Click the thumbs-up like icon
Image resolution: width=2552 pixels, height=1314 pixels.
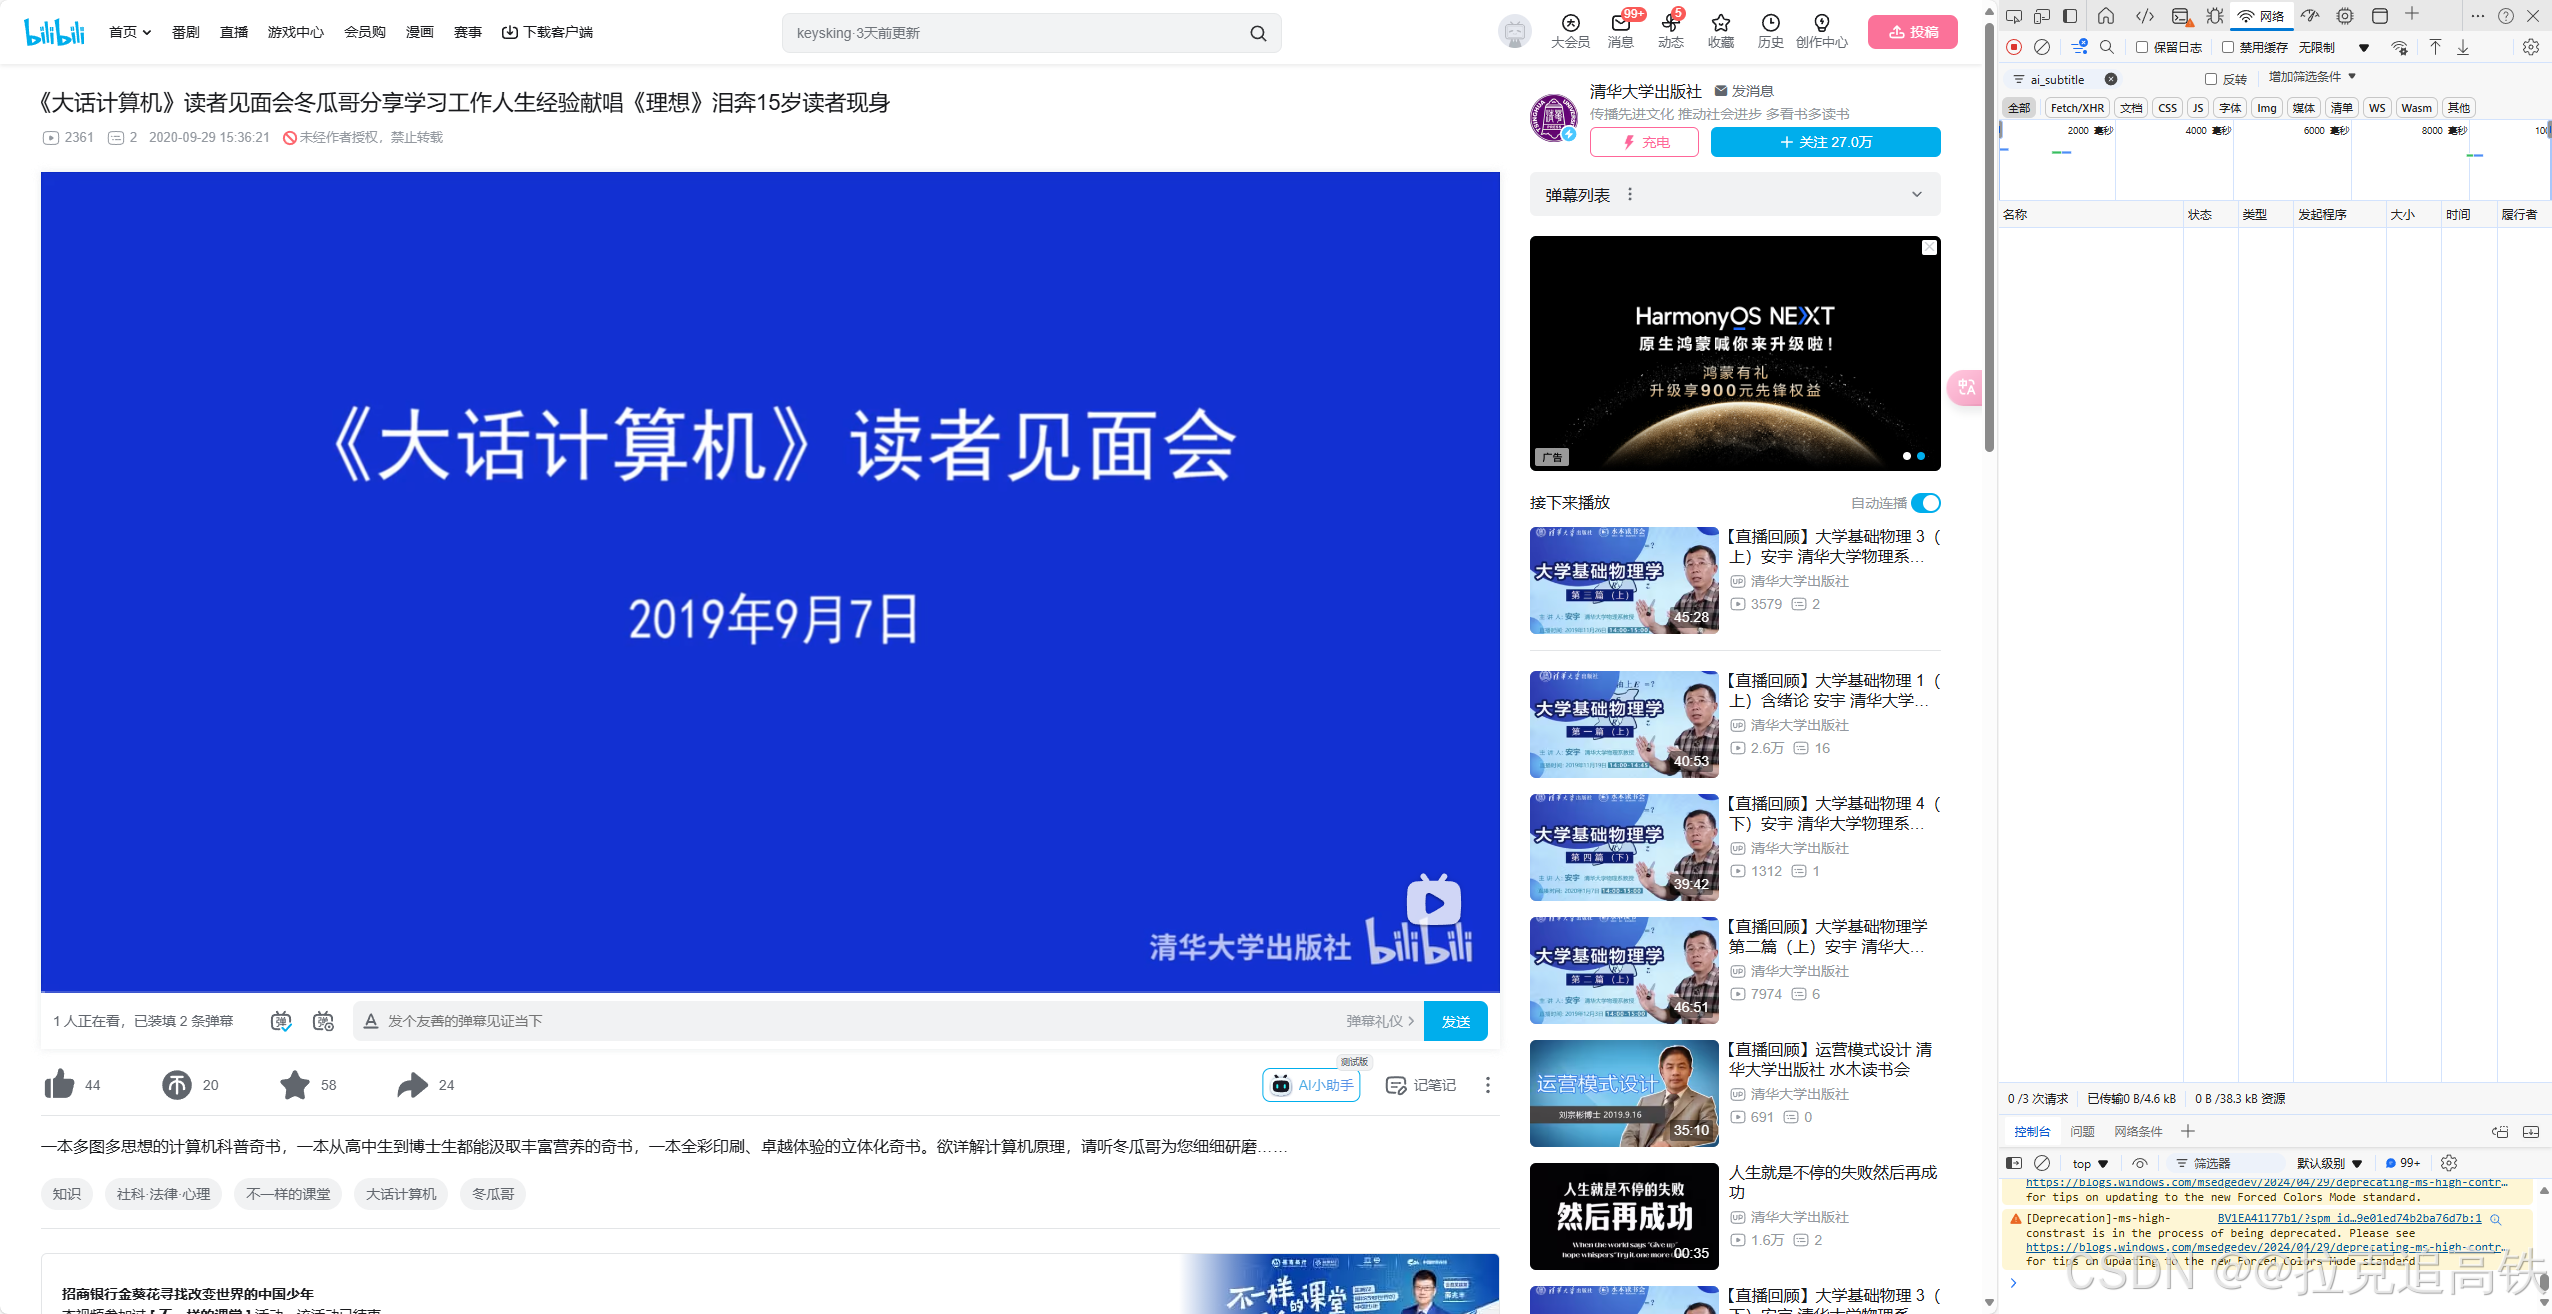pyautogui.click(x=60, y=1084)
